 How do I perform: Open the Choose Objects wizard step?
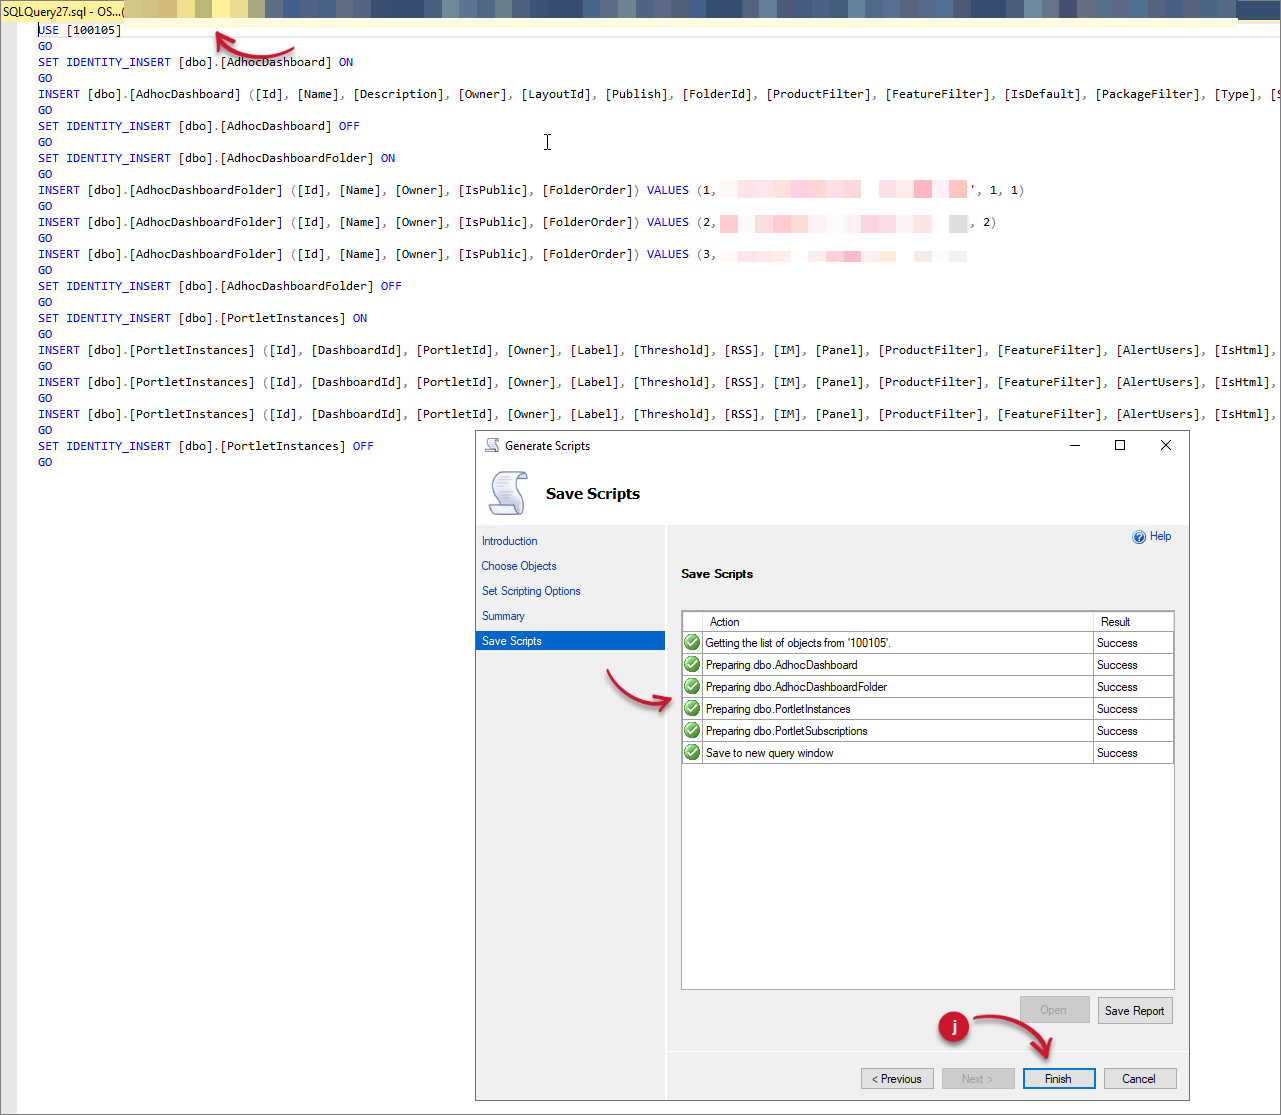pyautogui.click(x=519, y=566)
